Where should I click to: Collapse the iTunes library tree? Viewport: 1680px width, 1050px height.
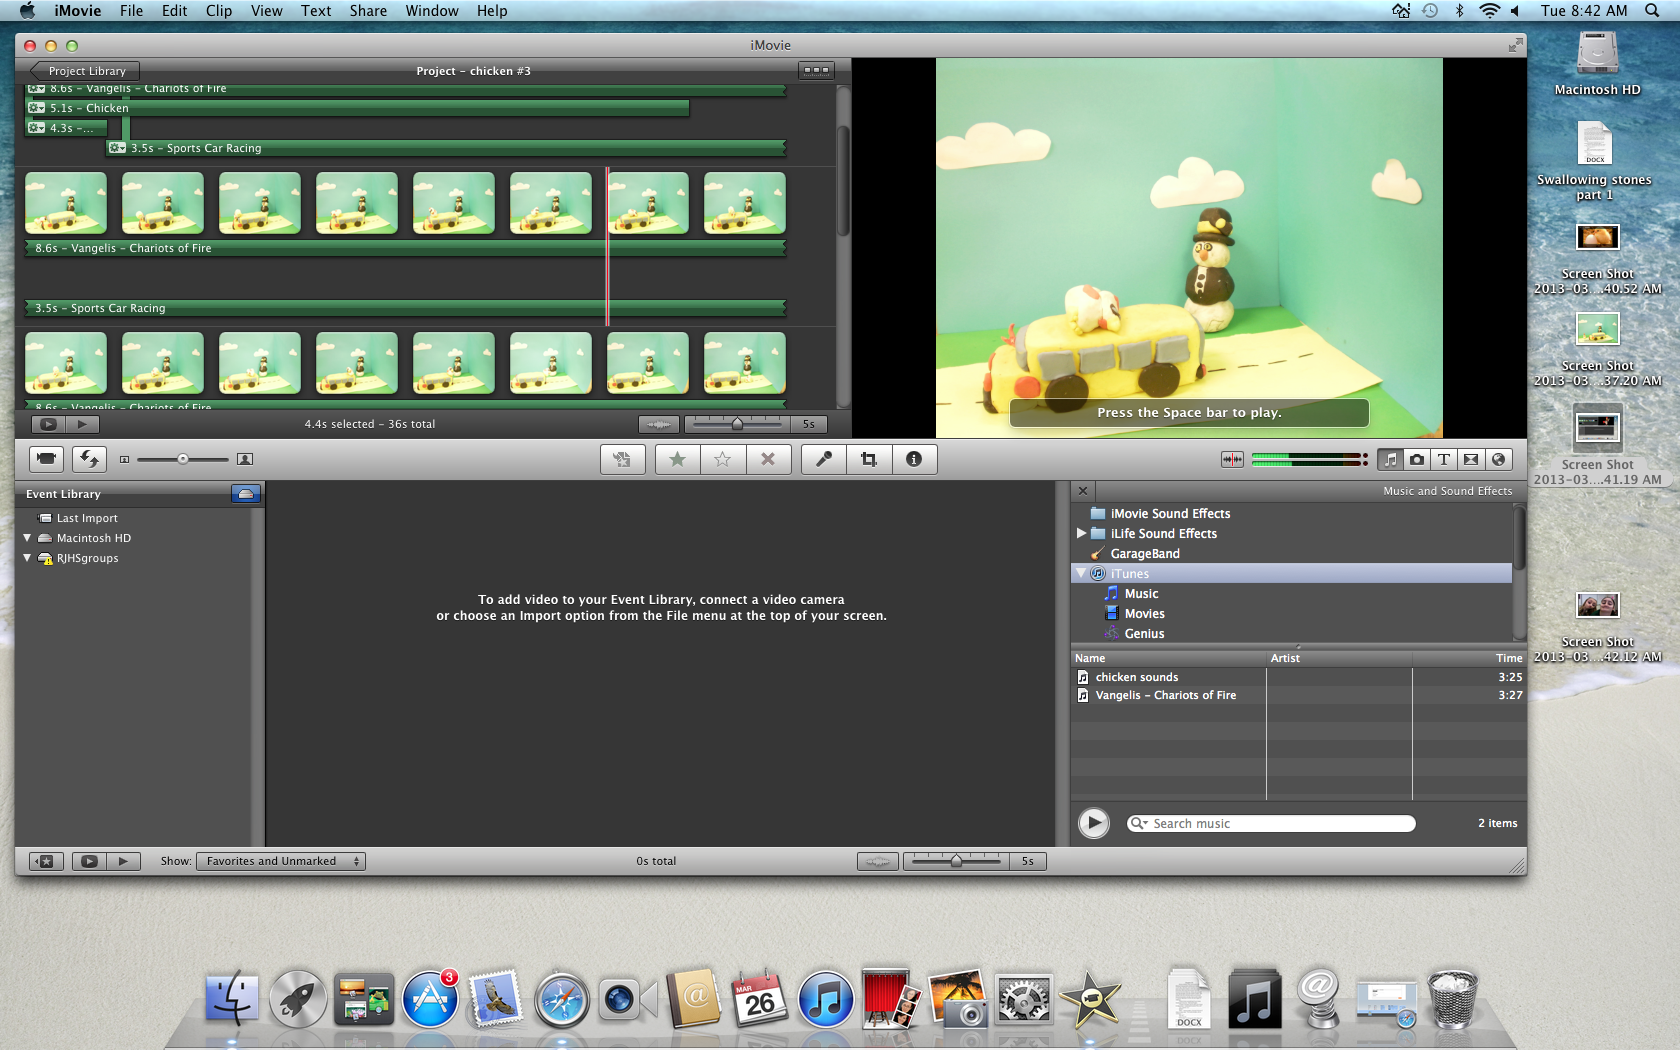coord(1081,573)
